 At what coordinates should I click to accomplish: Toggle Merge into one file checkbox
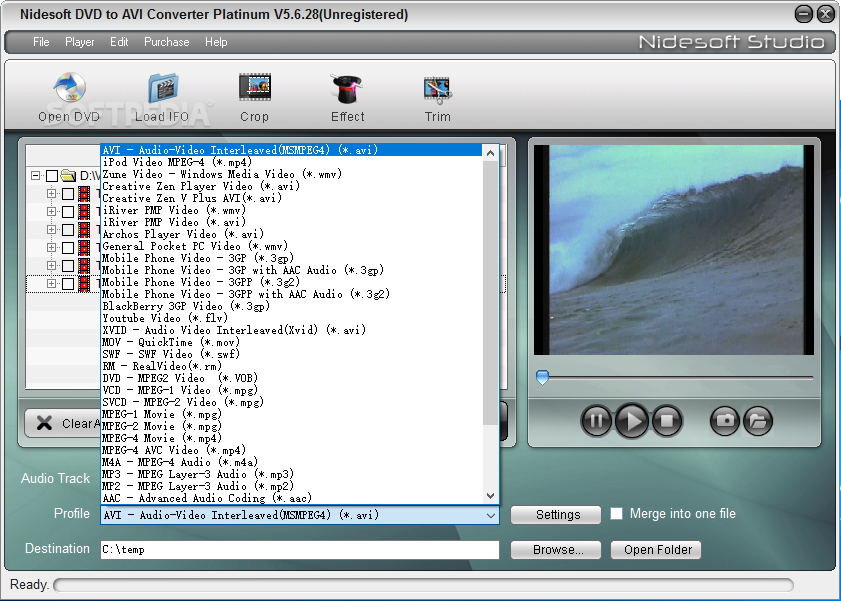click(x=617, y=514)
